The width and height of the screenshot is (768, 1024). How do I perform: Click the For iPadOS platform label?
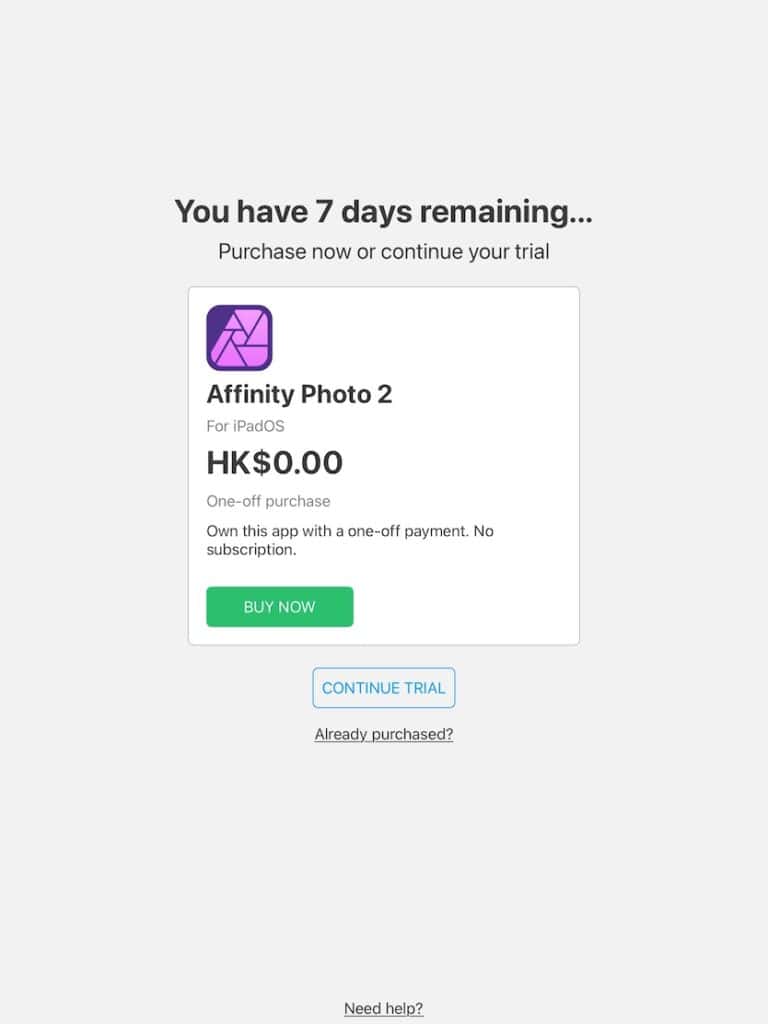click(x=245, y=427)
